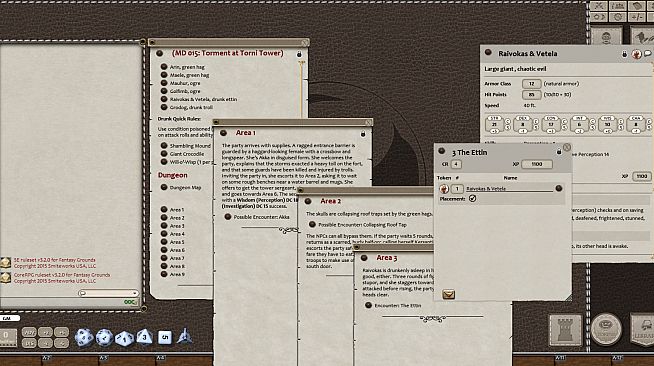Click the 5E ruleset chat icon
The width and height of the screenshot is (654, 366).
pos(5,263)
